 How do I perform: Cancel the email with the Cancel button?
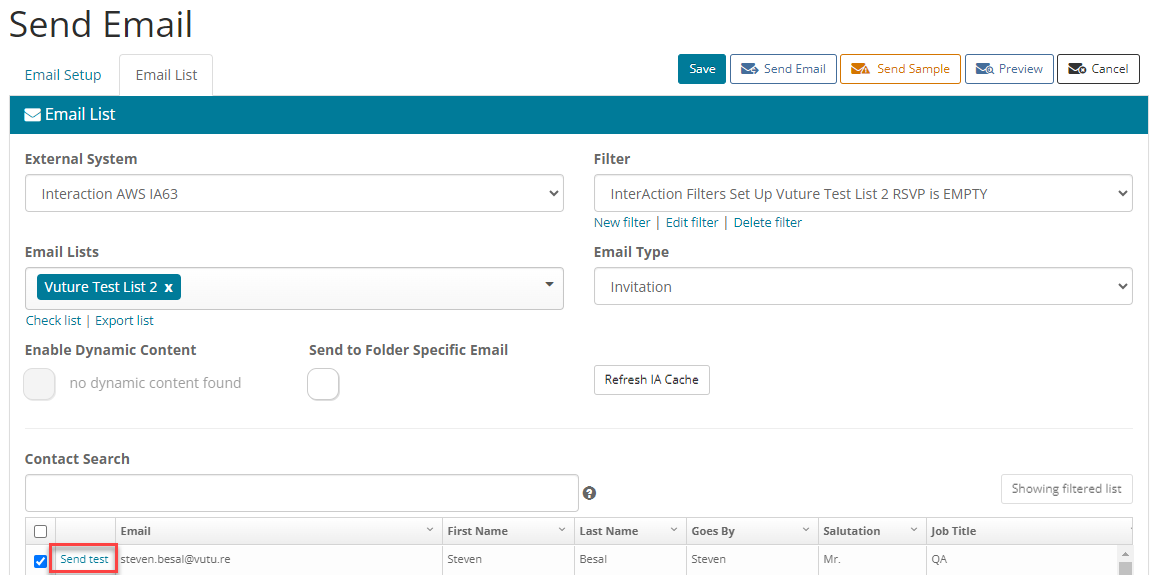[1098, 69]
